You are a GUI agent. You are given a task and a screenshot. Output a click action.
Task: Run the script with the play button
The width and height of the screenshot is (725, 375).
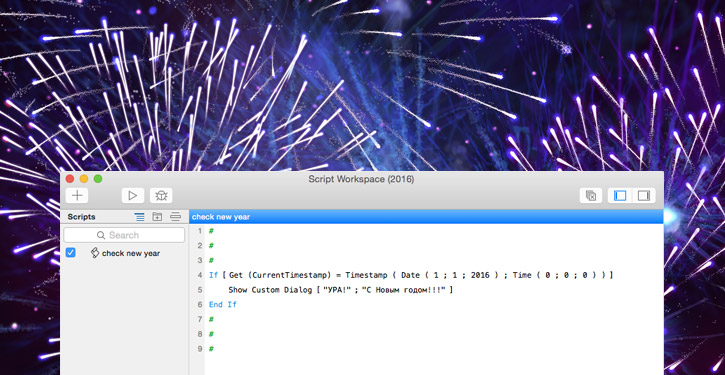133,196
